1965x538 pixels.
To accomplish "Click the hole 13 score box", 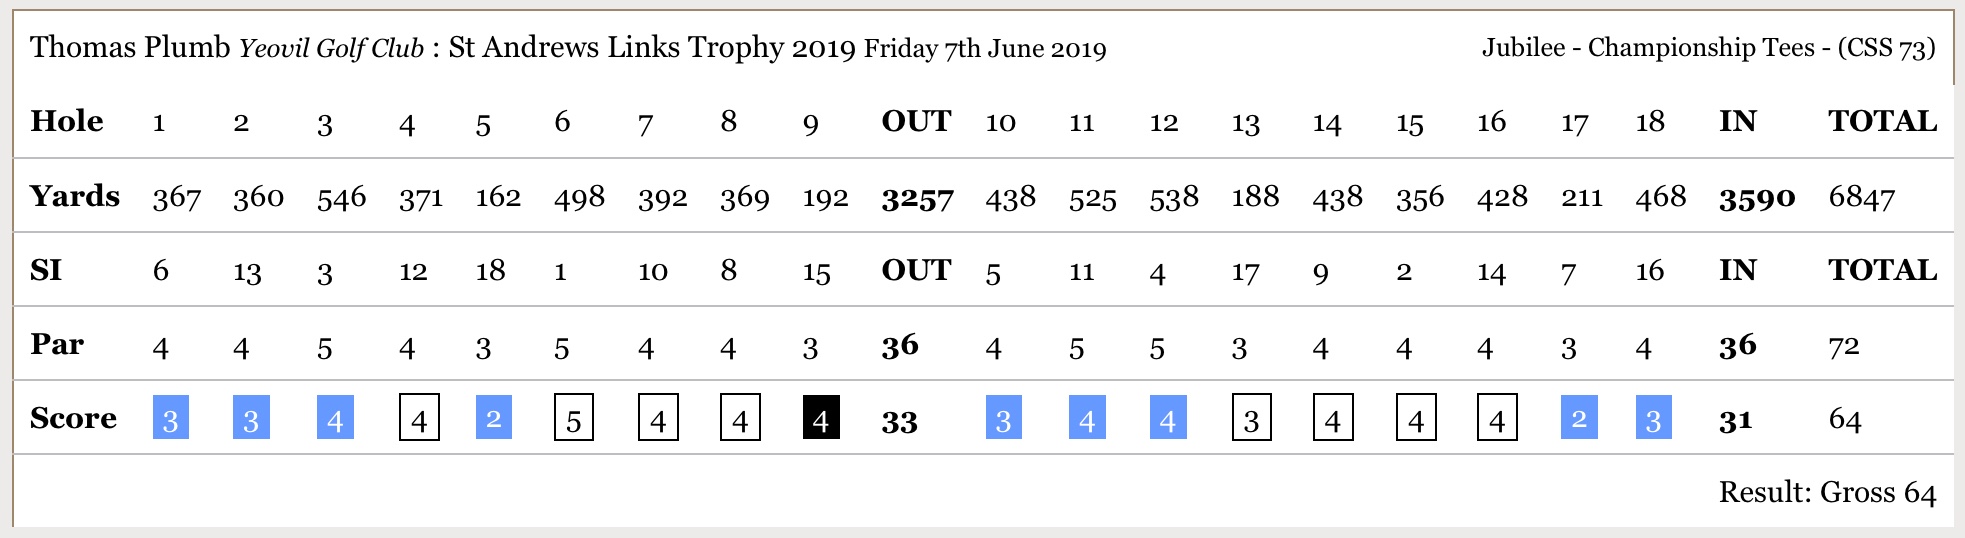I will 1252,417.
